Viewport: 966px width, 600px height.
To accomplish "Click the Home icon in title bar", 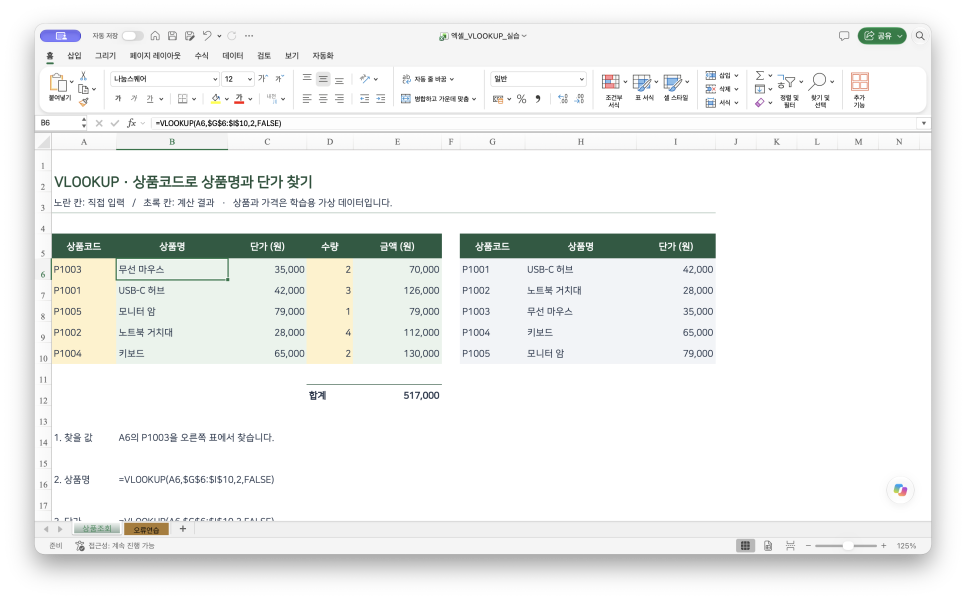I will (155, 36).
